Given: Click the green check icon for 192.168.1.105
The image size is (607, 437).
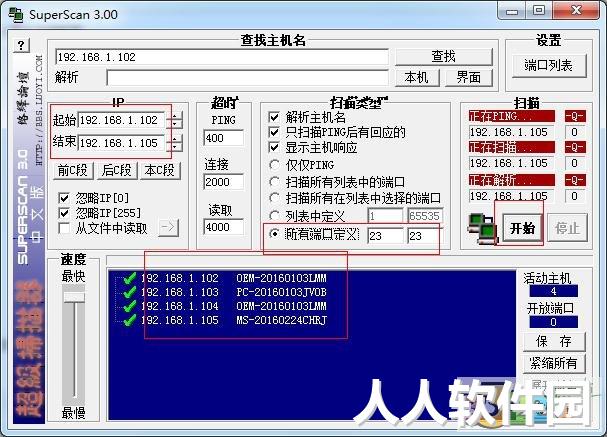Looking at the screenshot, I should (129, 320).
